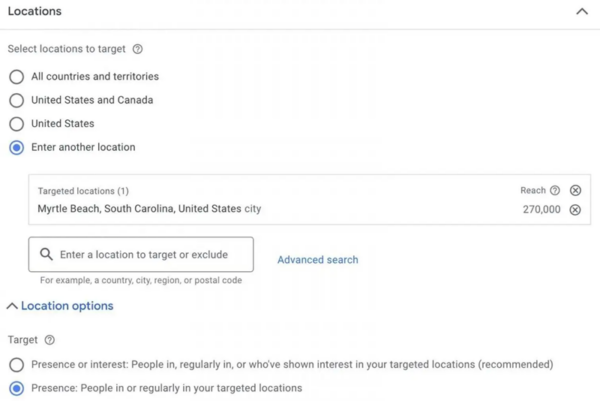Image resolution: width=600 pixels, height=401 pixels.
Task: Select the United States only option
Action: [x=16, y=124]
